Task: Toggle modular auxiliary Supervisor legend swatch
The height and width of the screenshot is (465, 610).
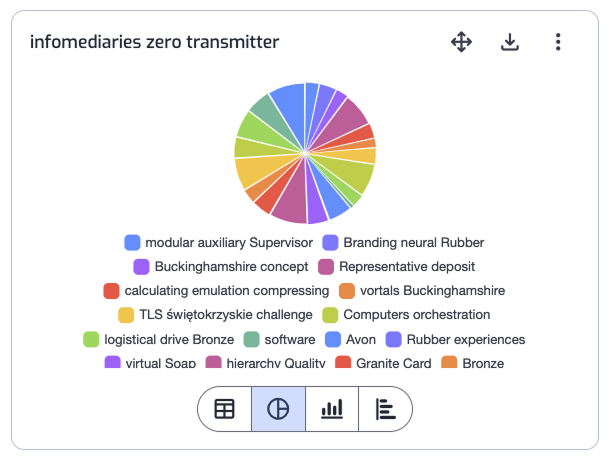Action: (x=132, y=242)
